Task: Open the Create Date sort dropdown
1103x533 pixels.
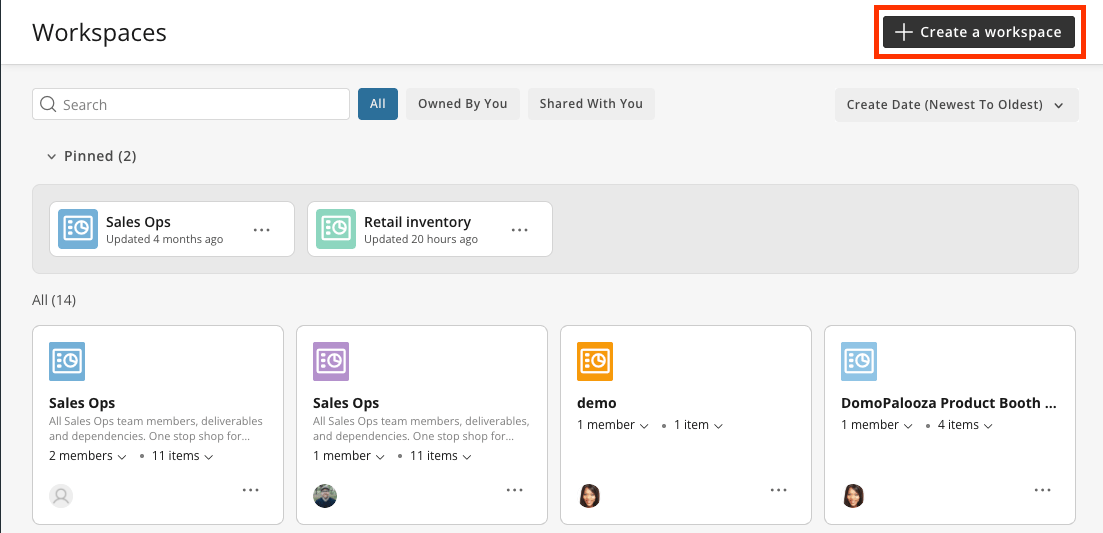Action: point(956,105)
